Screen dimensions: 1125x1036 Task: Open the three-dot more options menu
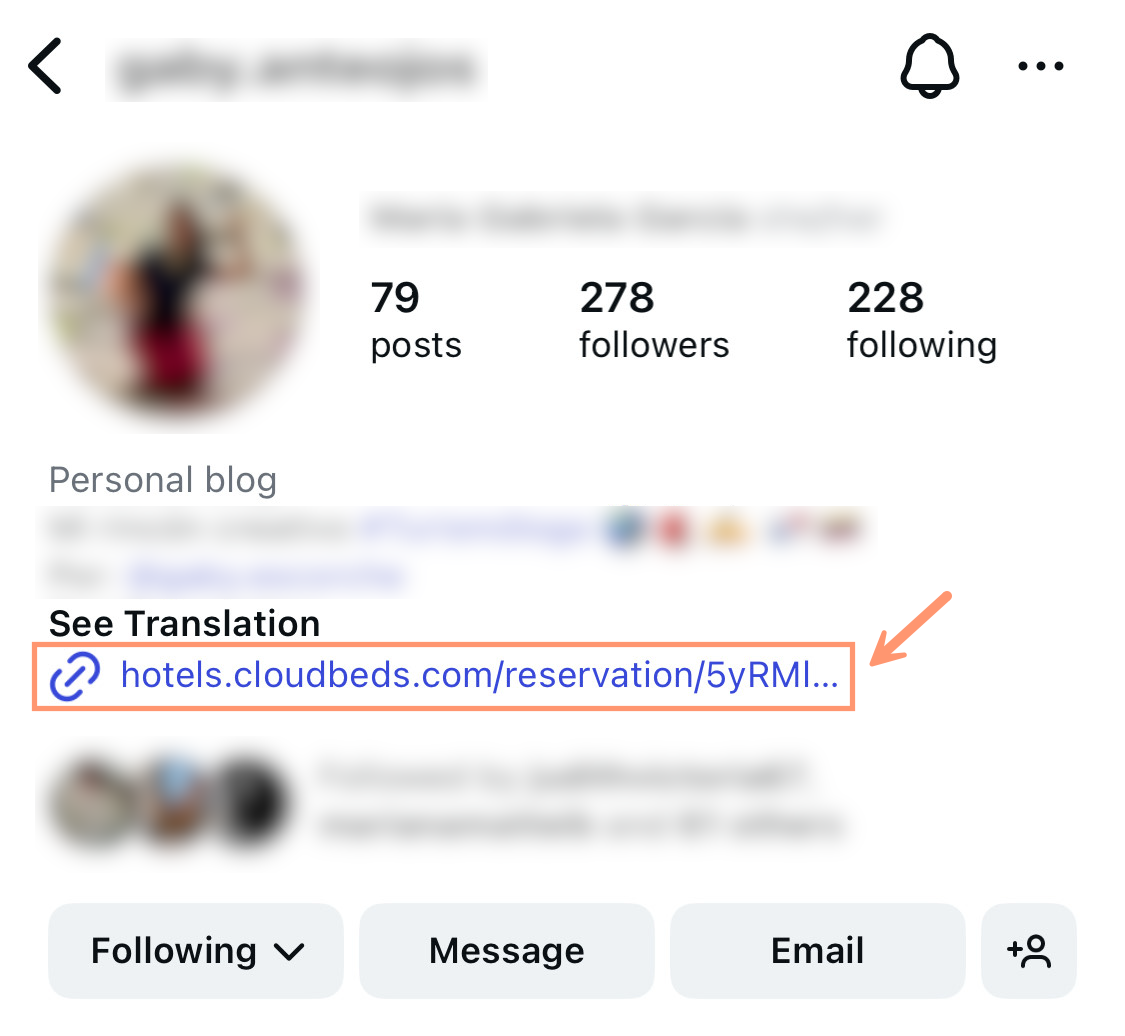point(1040,66)
